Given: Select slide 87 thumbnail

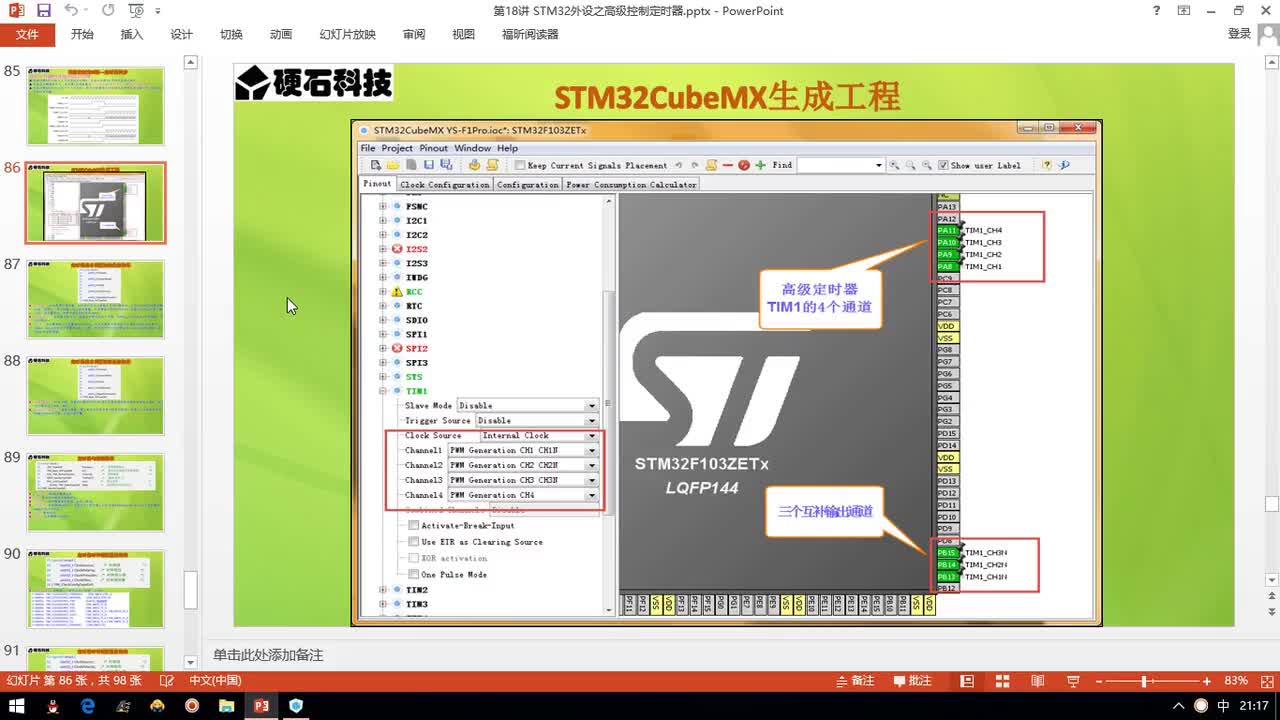Looking at the screenshot, I should click(x=96, y=299).
